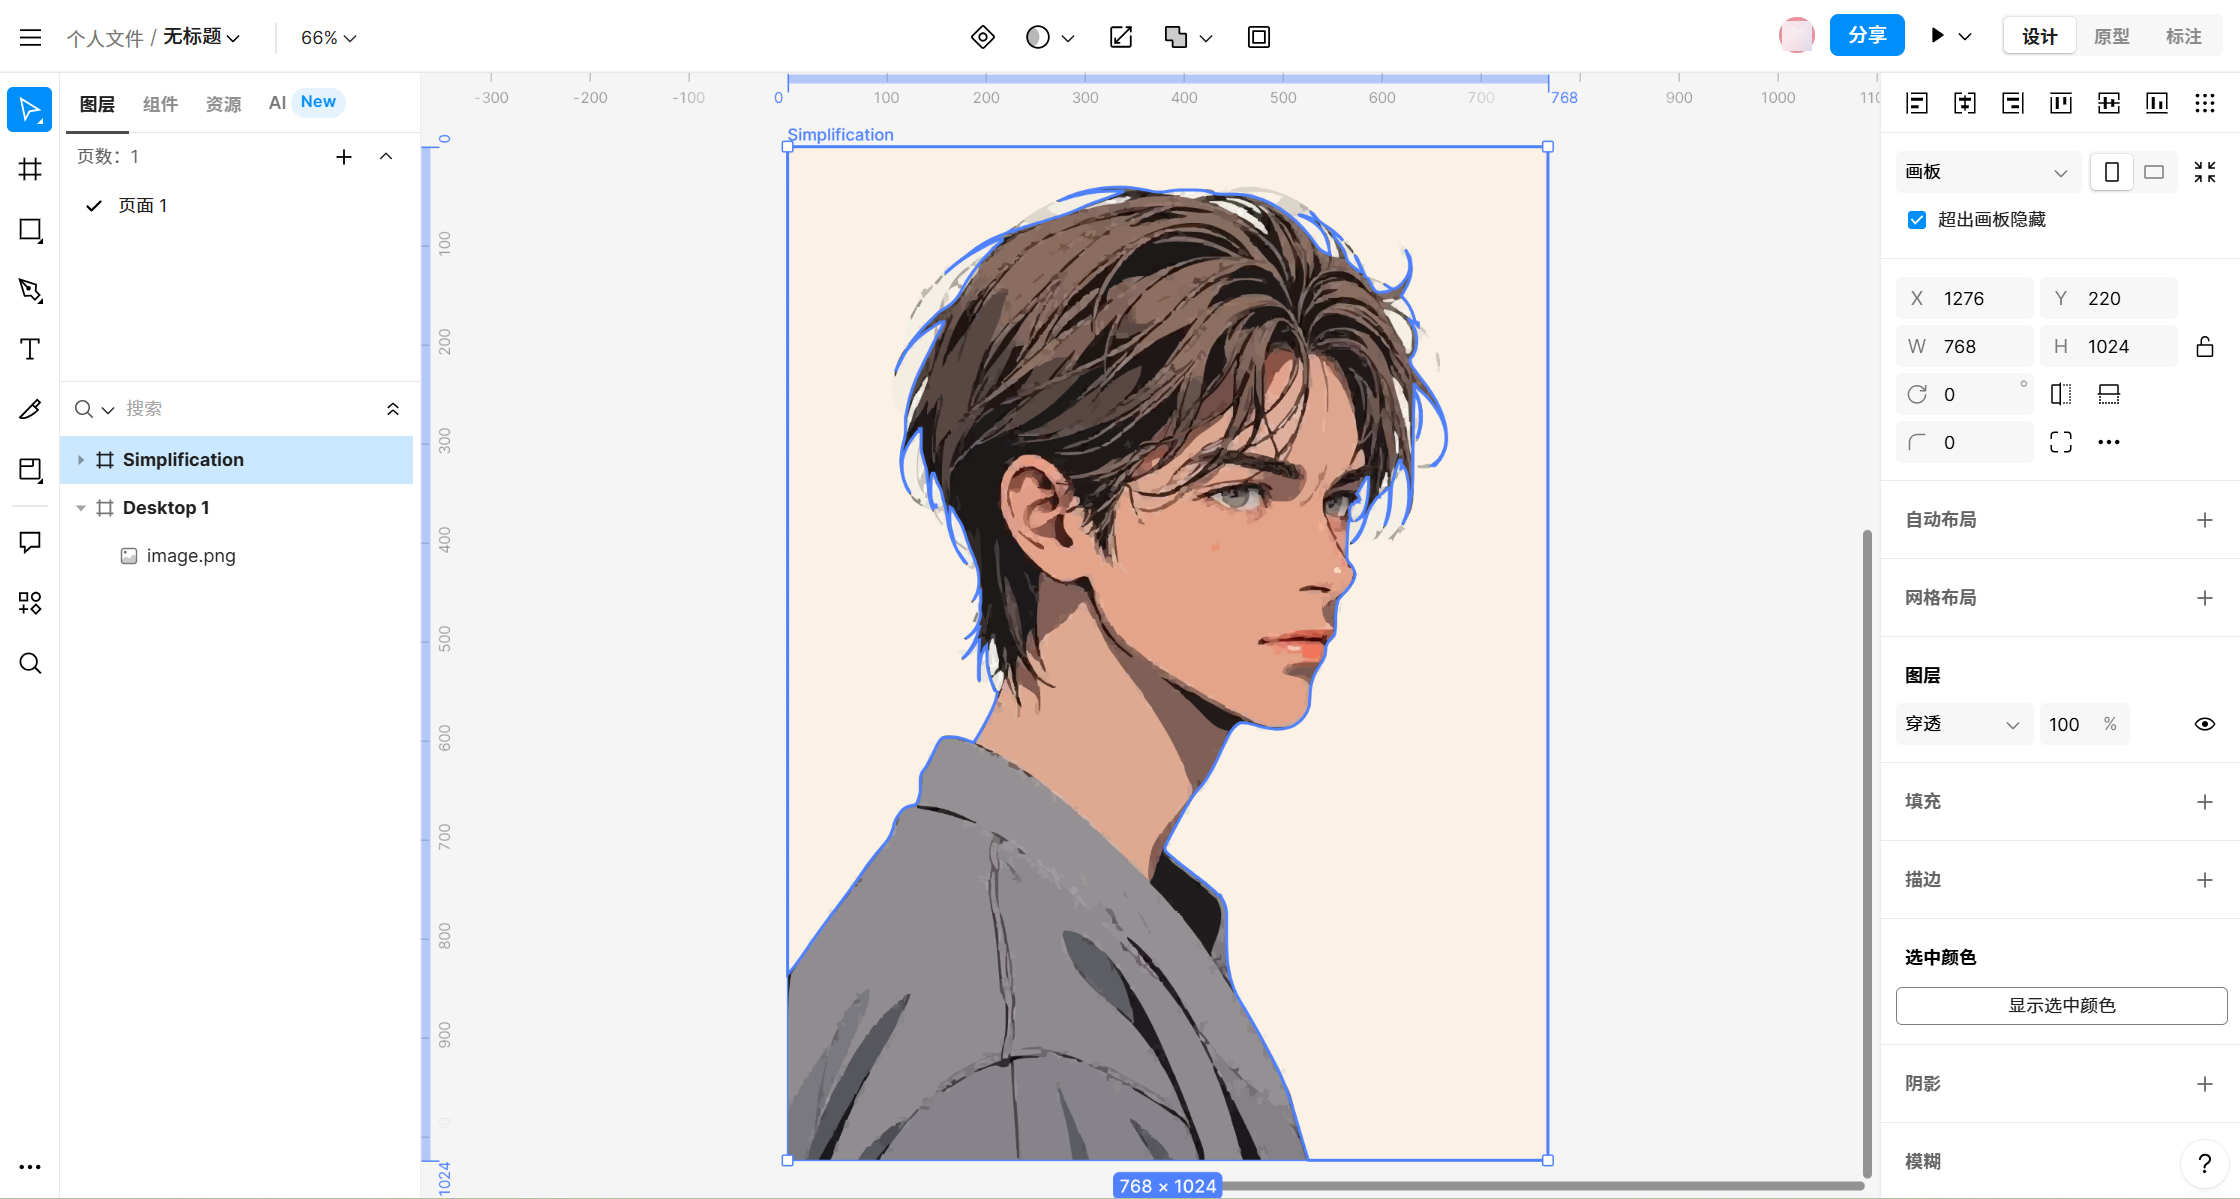The width and height of the screenshot is (2240, 1199).
Task: Toggle layer visibility eye icon
Action: (x=2205, y=724)
